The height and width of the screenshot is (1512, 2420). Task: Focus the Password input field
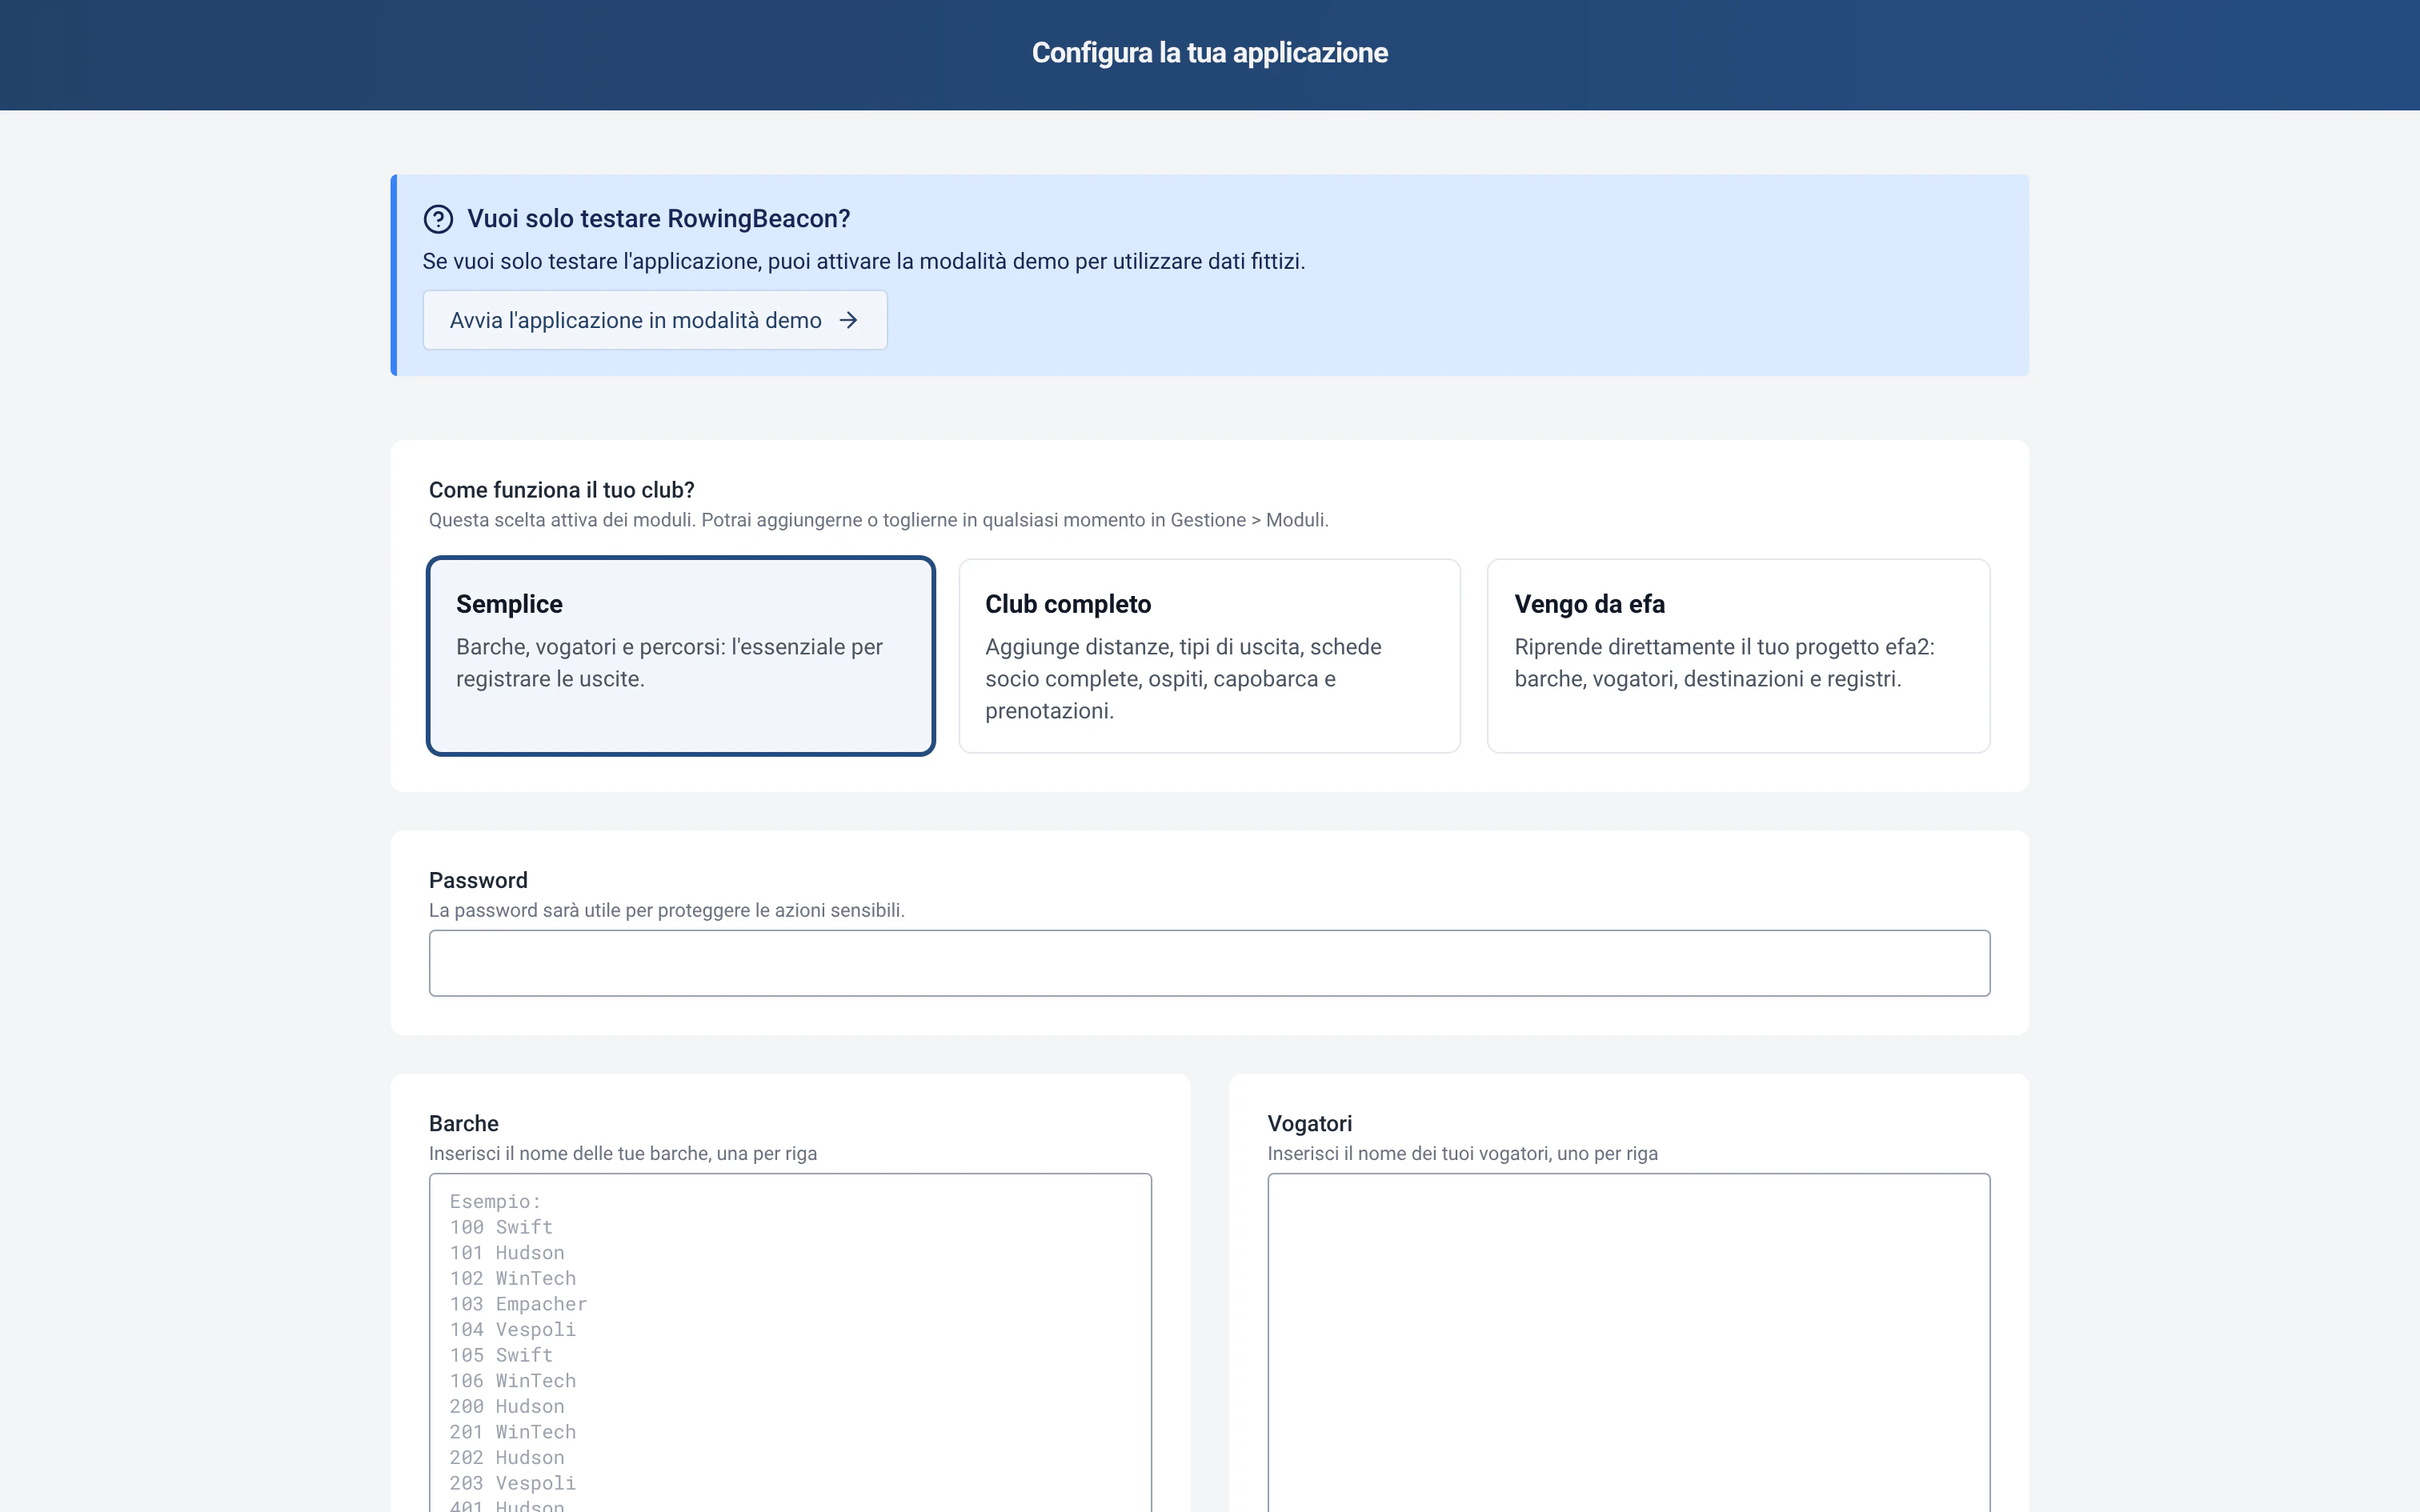pyautogui.click(x=1209, y=963)
